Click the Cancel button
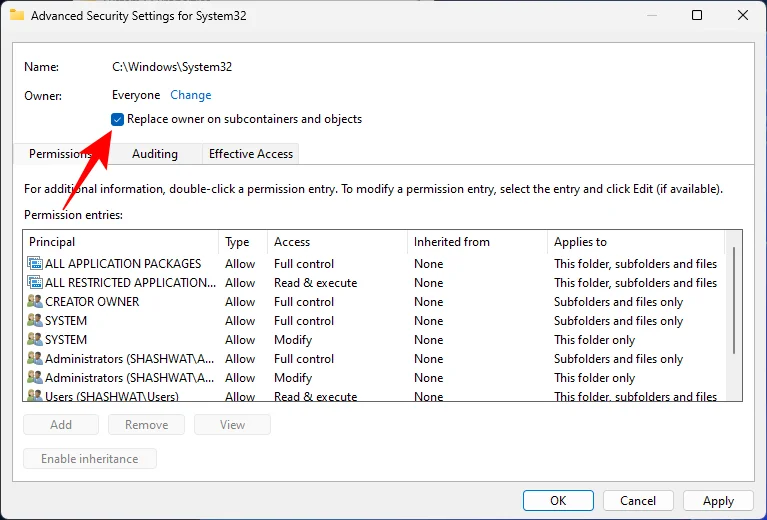This screenshot has height=520, width=767. pyautogui.click(x=638, y=500)
